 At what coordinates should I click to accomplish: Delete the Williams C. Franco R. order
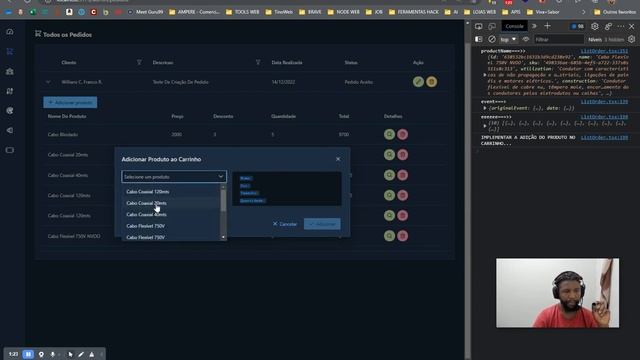(x=431, y=82)
